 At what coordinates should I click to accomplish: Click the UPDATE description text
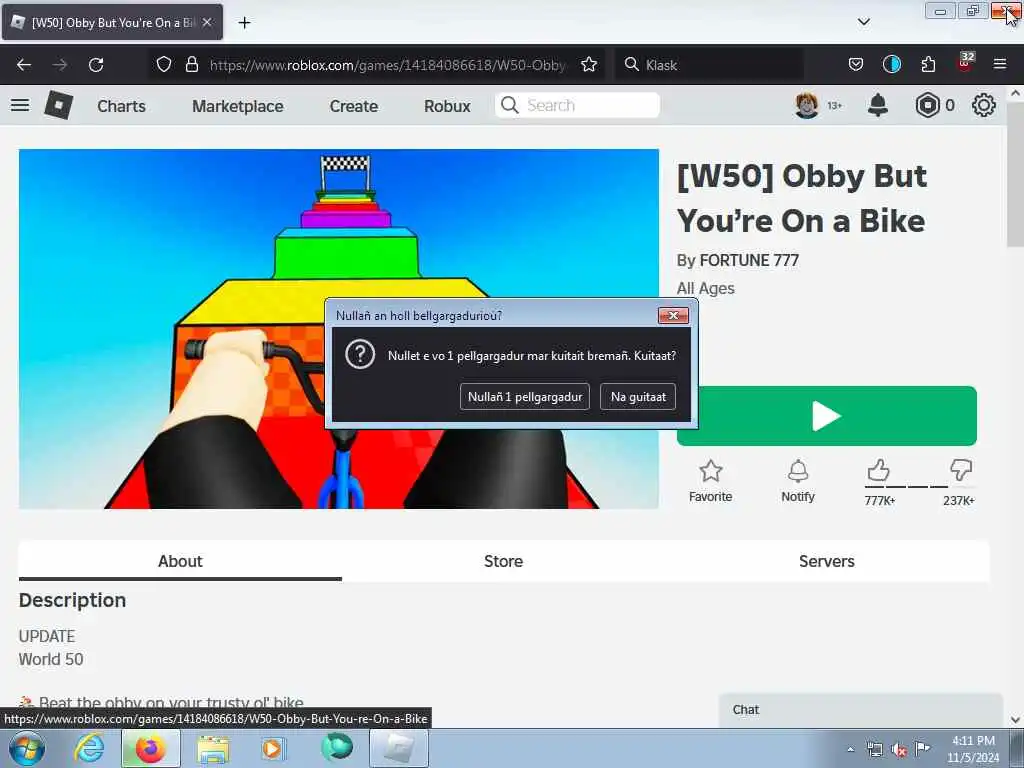(x=47, y=636)
